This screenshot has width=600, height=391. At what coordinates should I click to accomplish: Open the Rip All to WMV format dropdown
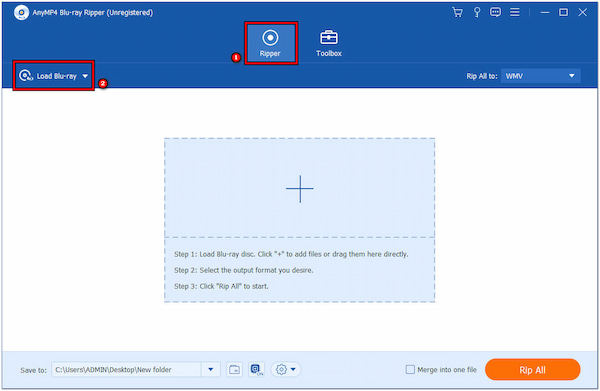[x=541, y=76]
